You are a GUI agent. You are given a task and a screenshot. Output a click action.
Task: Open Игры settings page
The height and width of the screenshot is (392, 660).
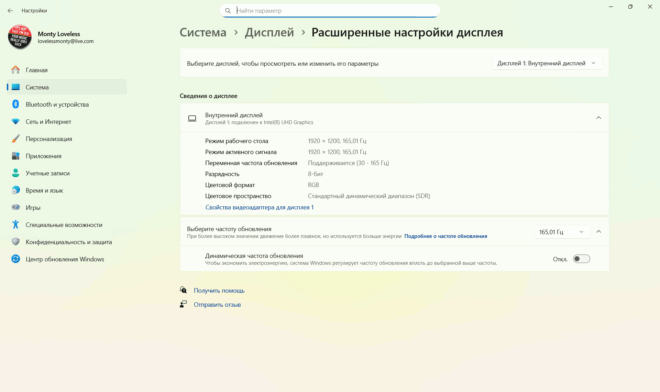67,208
